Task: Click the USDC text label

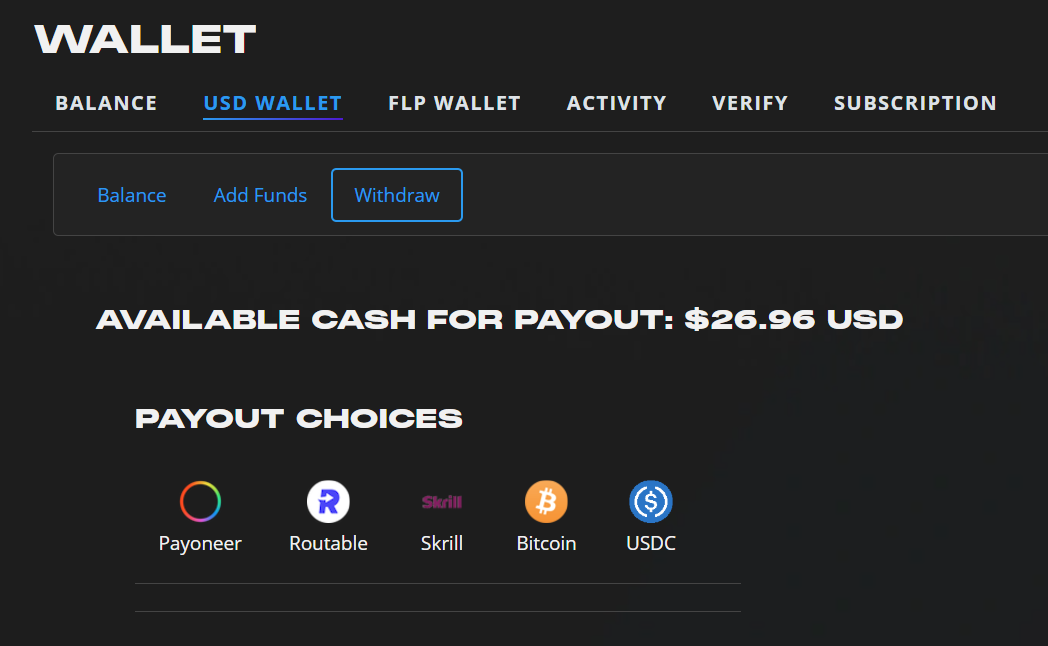Action: [651, 543]
